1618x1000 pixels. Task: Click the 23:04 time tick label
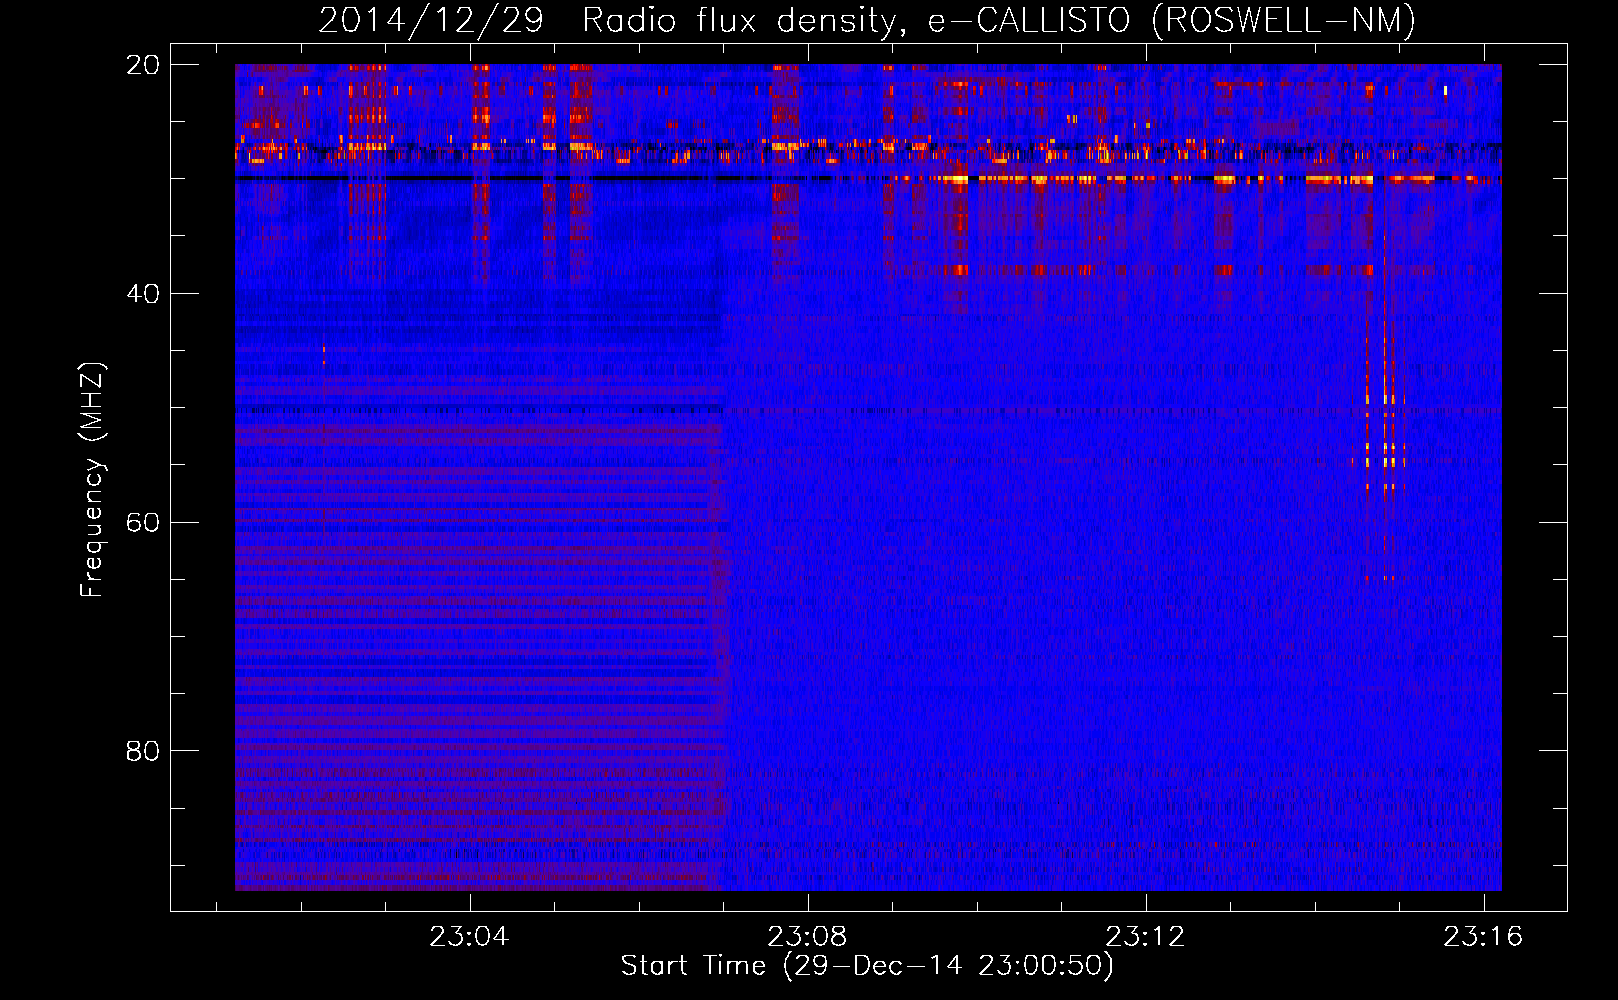pos(470,937)
